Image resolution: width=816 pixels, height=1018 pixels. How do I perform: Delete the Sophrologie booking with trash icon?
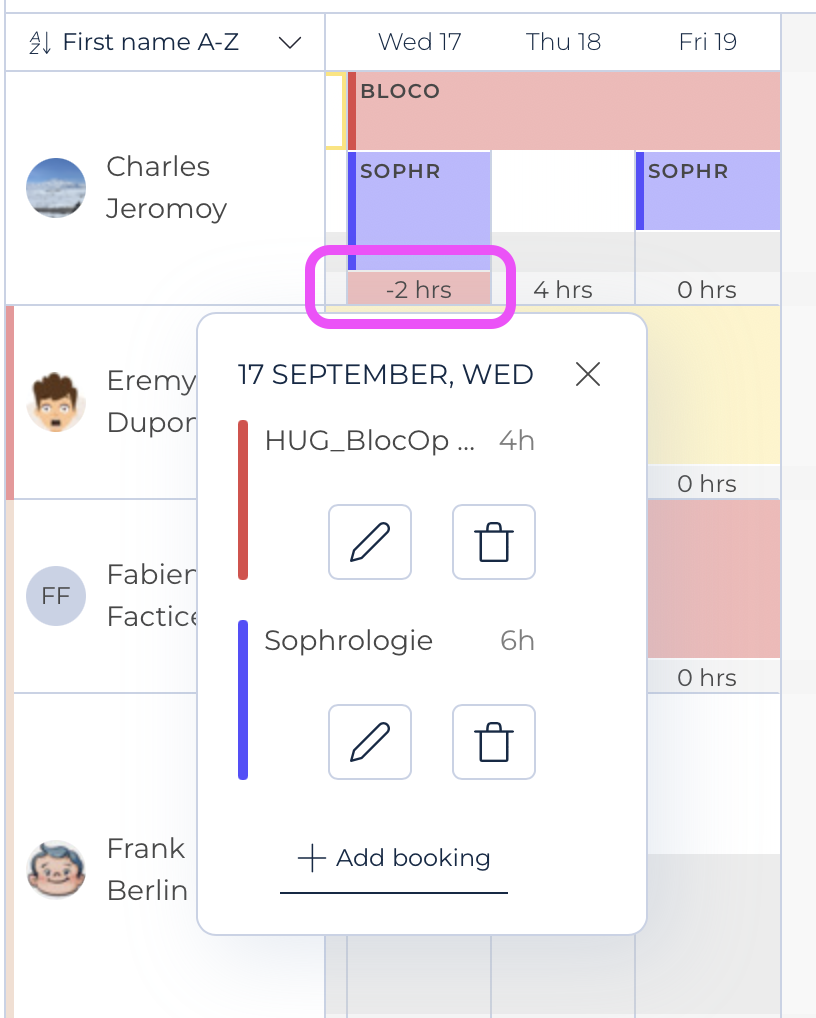pos(493,741)
